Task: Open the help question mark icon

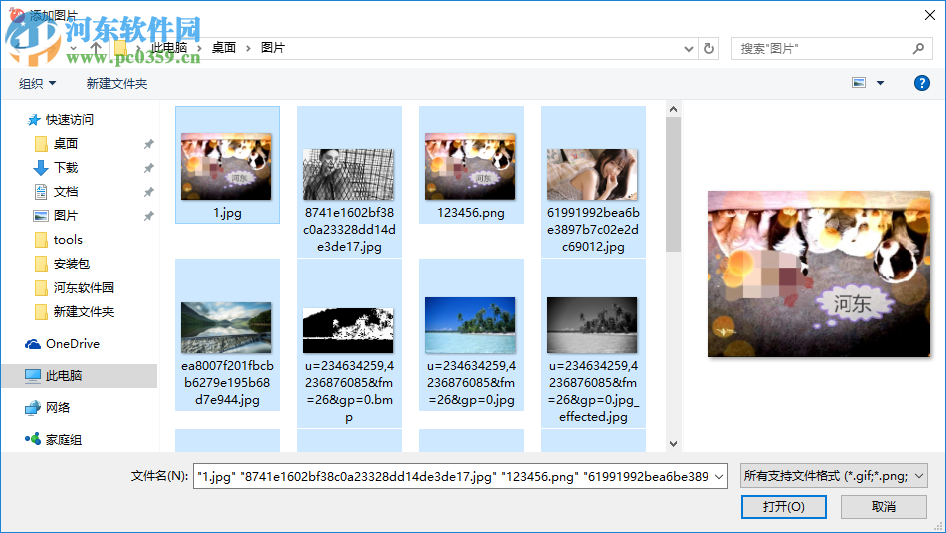Action: click(x=921, y=83)
